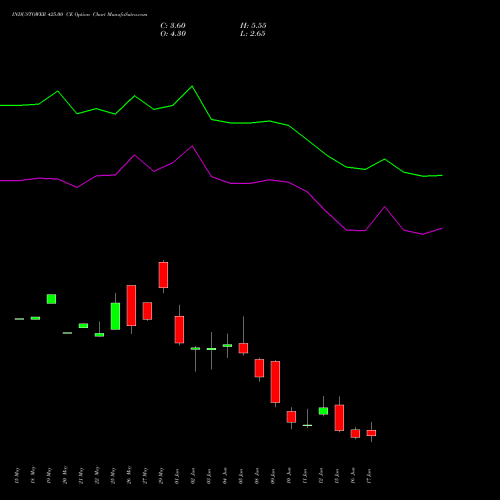Screen dimensions: 500x500
Task: Select the high value H: 5.55
Action: [x=253, y=26]
